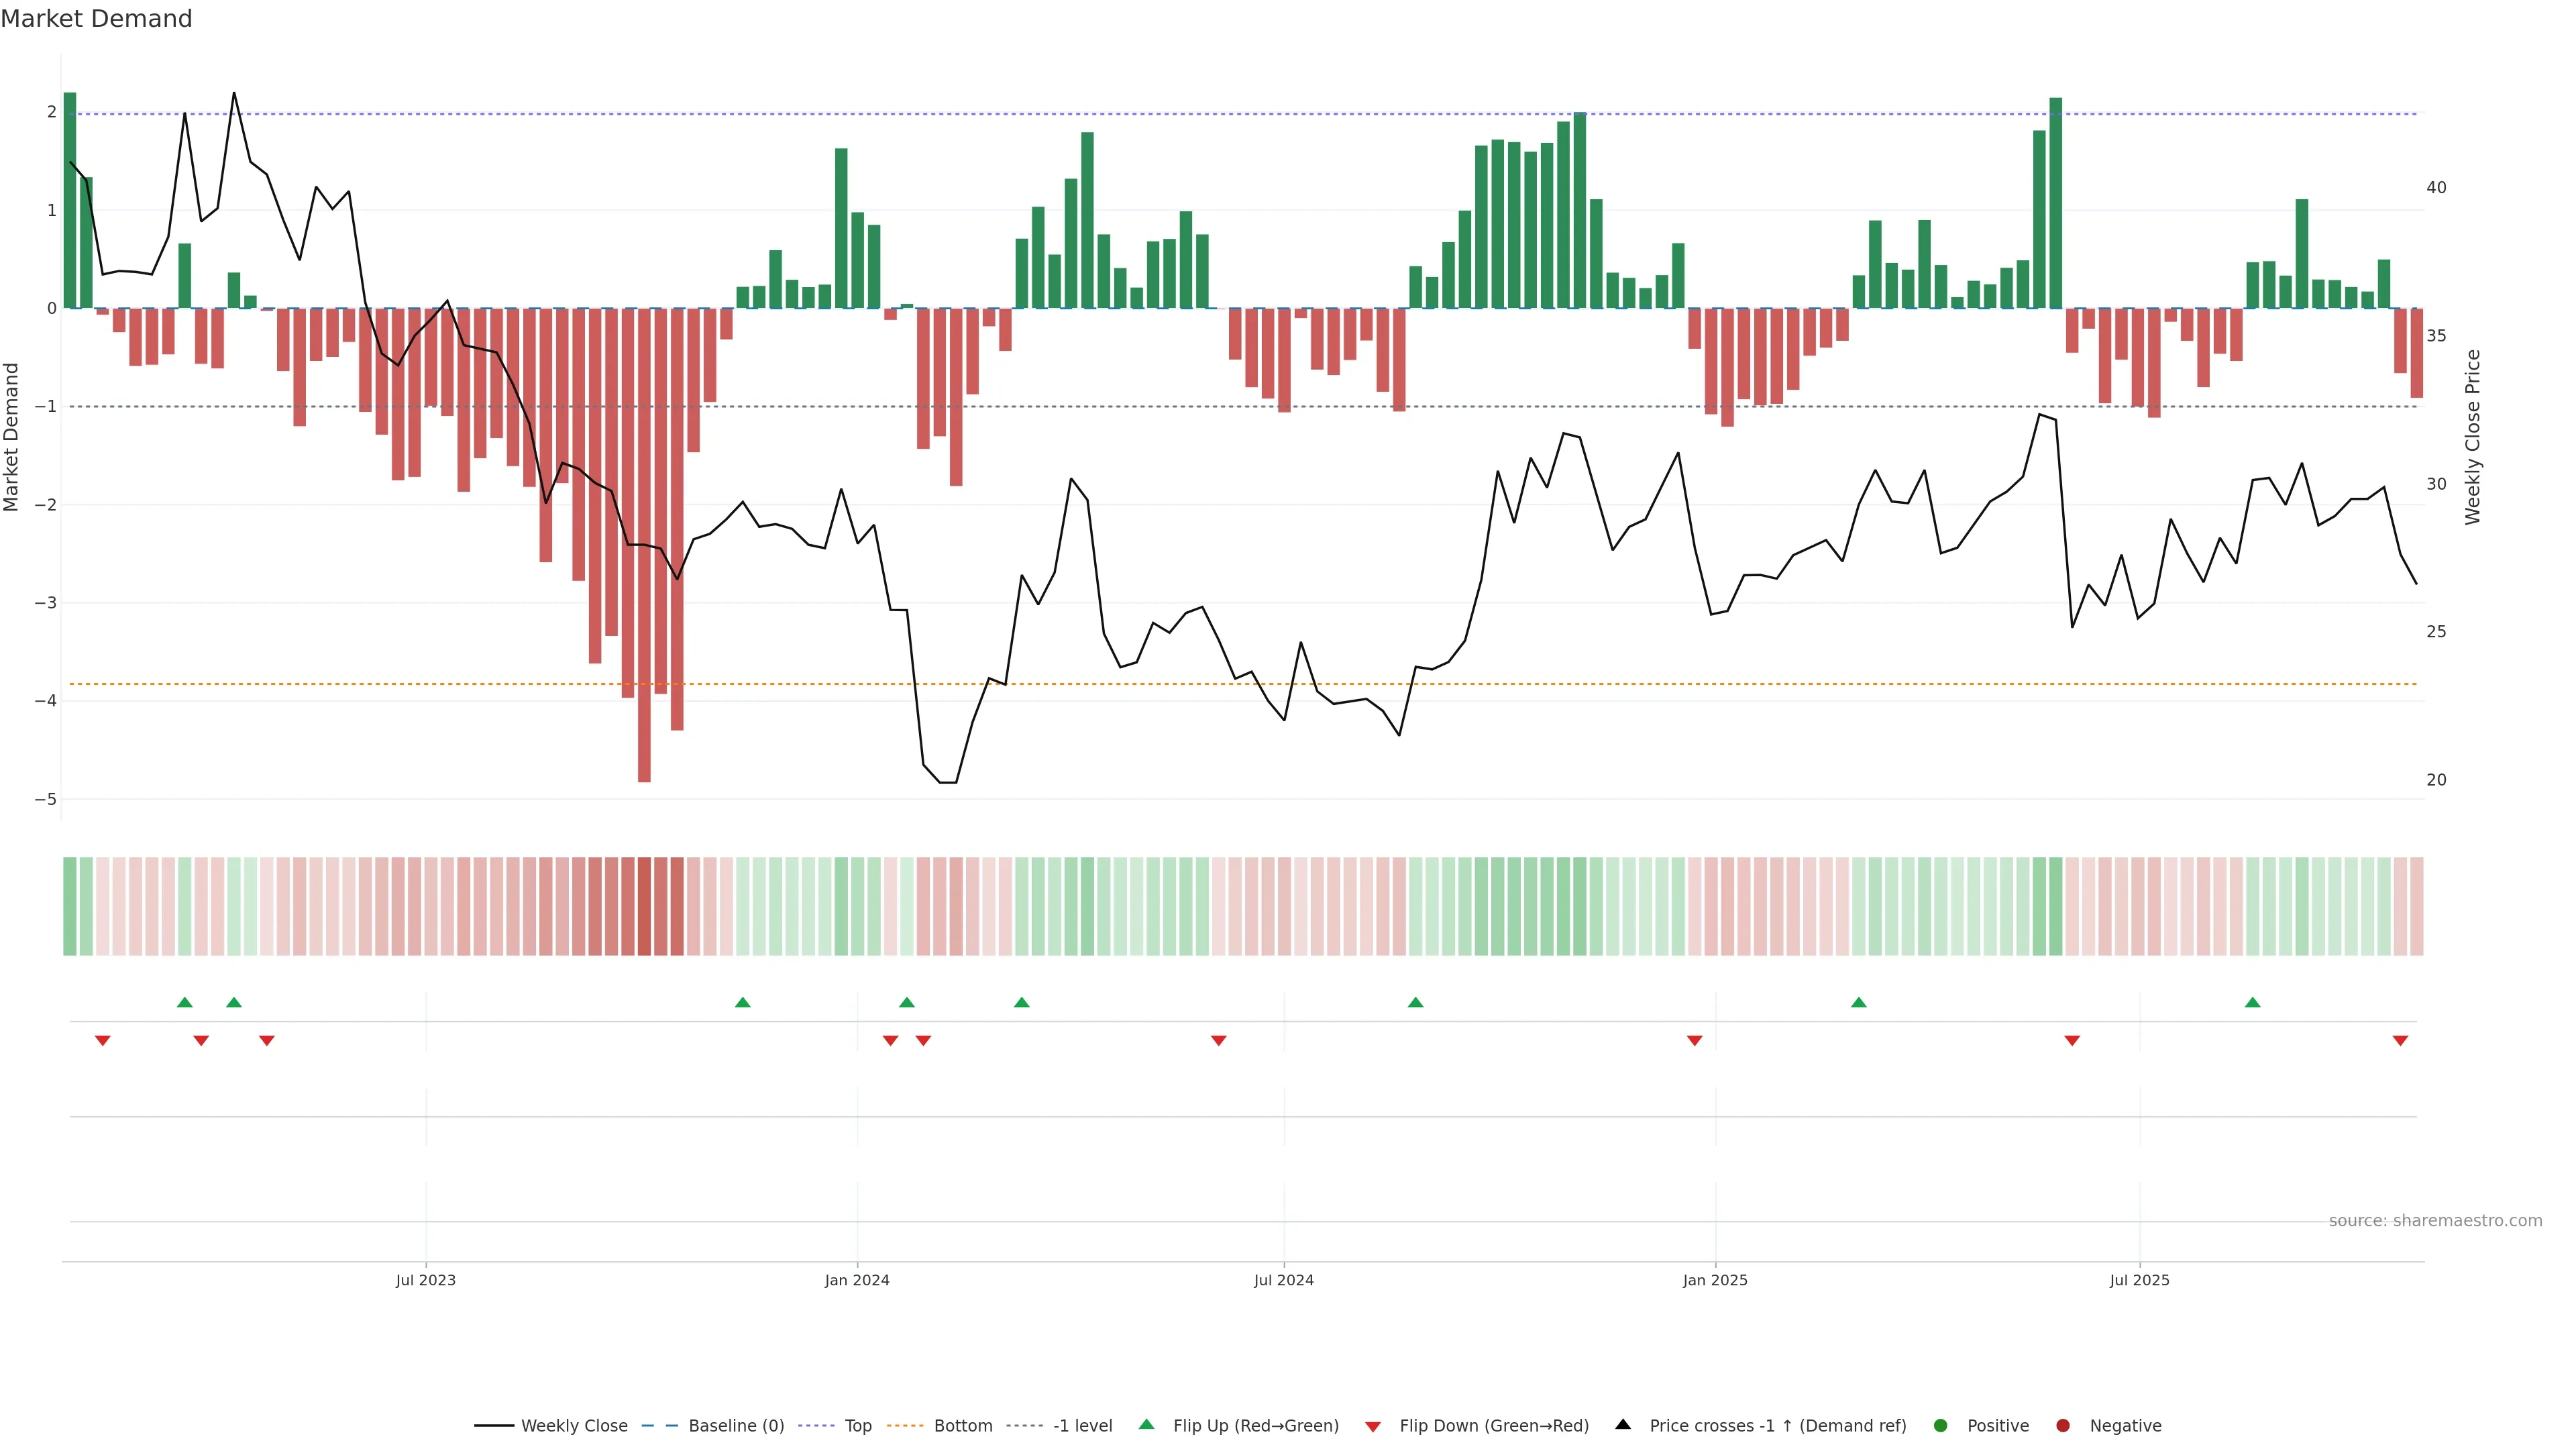Click the black Price crosses -1 triangle icon
This screenshot has height=1449, width=2576.
coord(1623,1425)
